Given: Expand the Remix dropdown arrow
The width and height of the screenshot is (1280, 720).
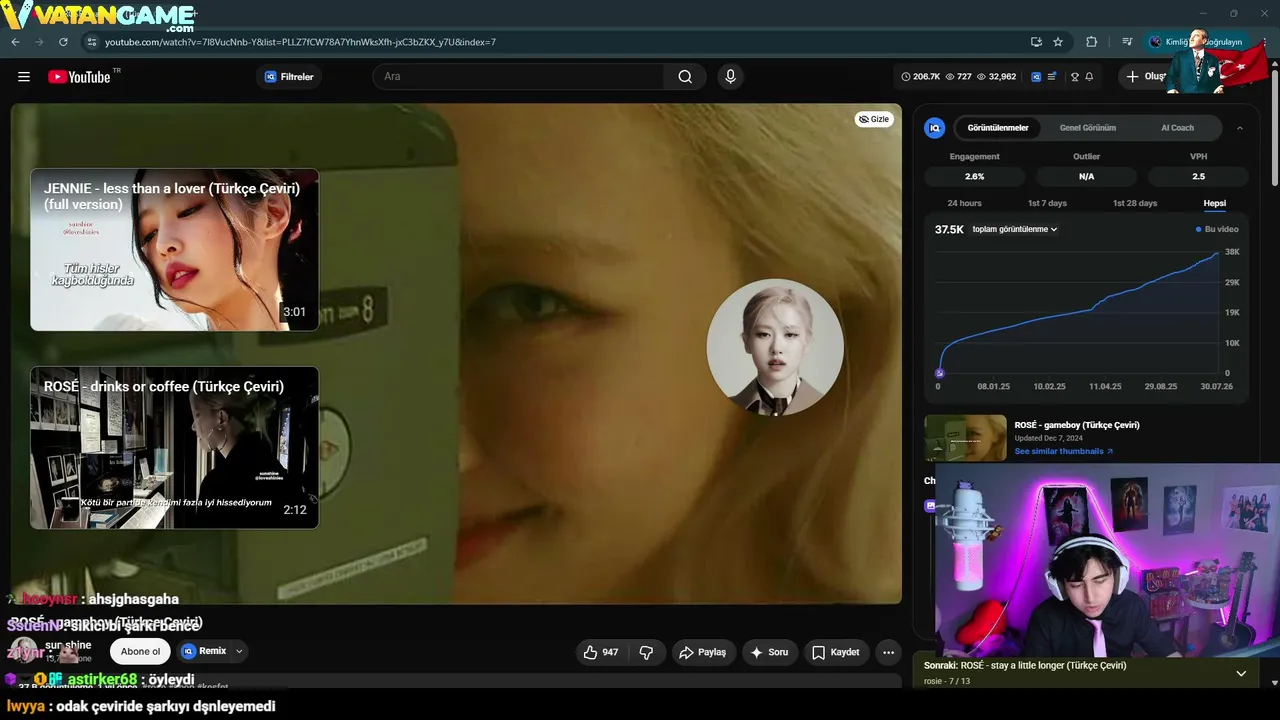Looking at the screenshot, I should click(239, 651).
